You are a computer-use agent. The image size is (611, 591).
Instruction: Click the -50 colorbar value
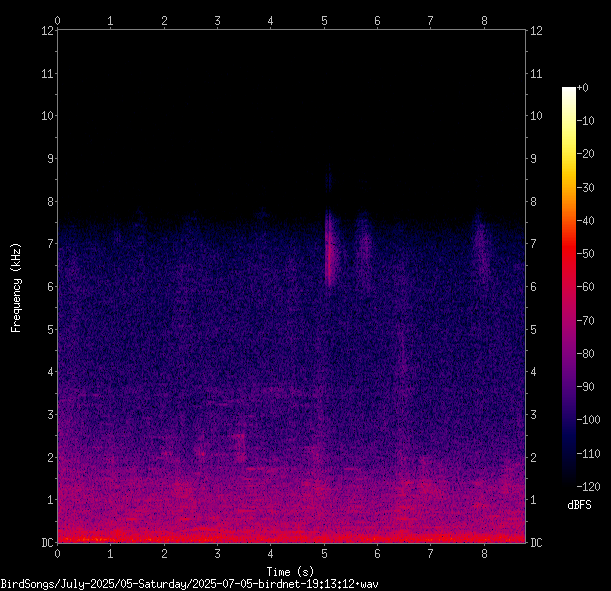[586, 254]
